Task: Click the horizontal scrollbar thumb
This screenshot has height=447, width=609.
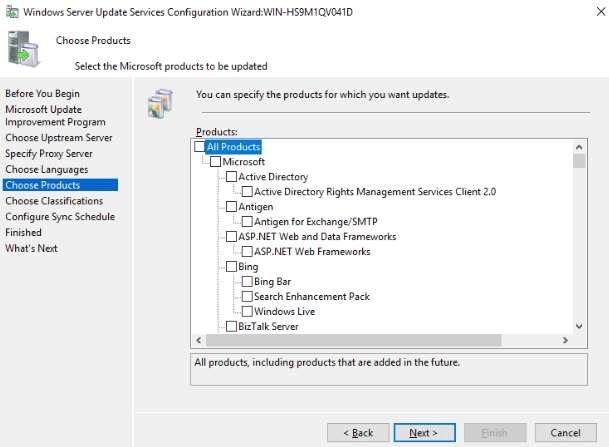Action: pyautogui.click(x=353, y=340)
